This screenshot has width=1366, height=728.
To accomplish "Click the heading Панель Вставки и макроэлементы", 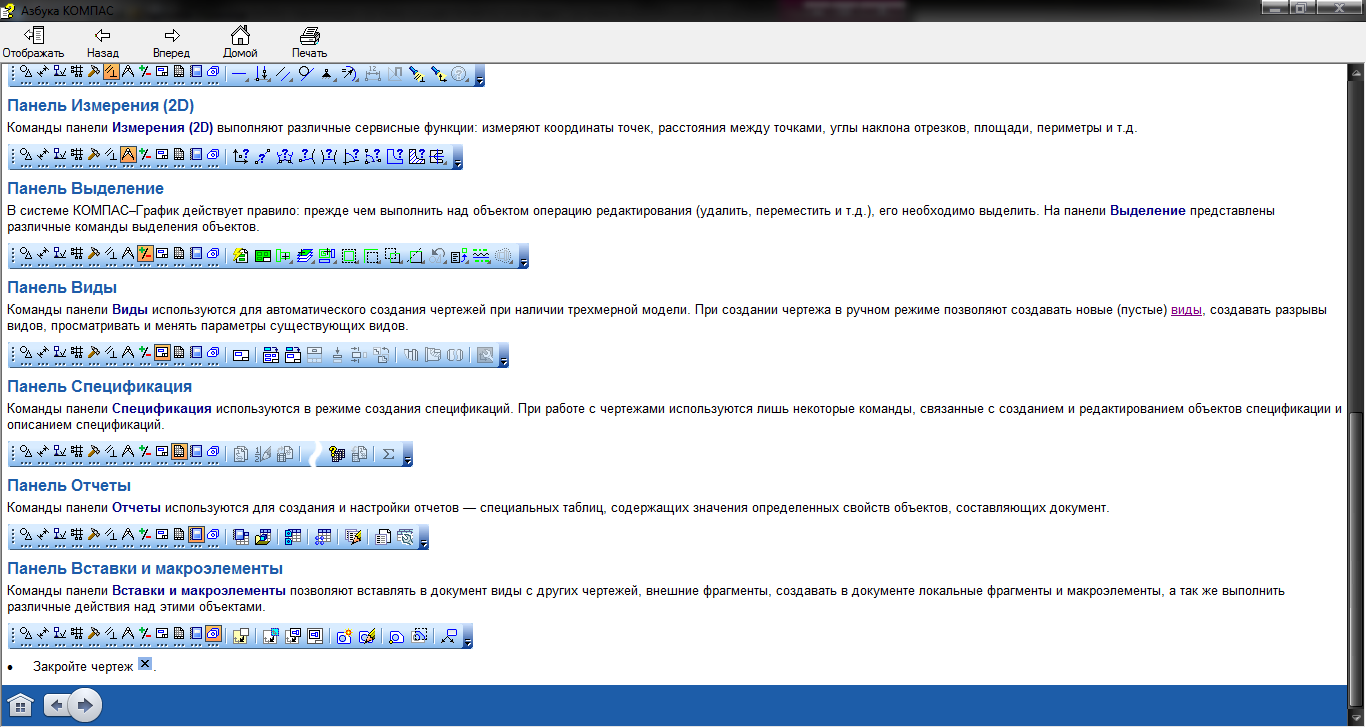I will tap(145, 568).
